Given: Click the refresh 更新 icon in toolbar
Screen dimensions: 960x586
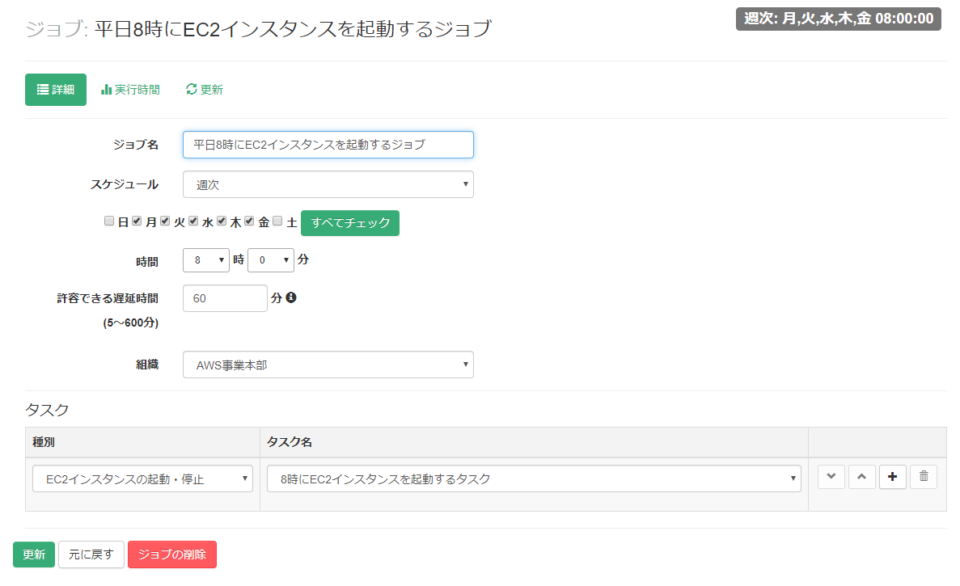Looking at the screenshot, I should pos(194,89).
